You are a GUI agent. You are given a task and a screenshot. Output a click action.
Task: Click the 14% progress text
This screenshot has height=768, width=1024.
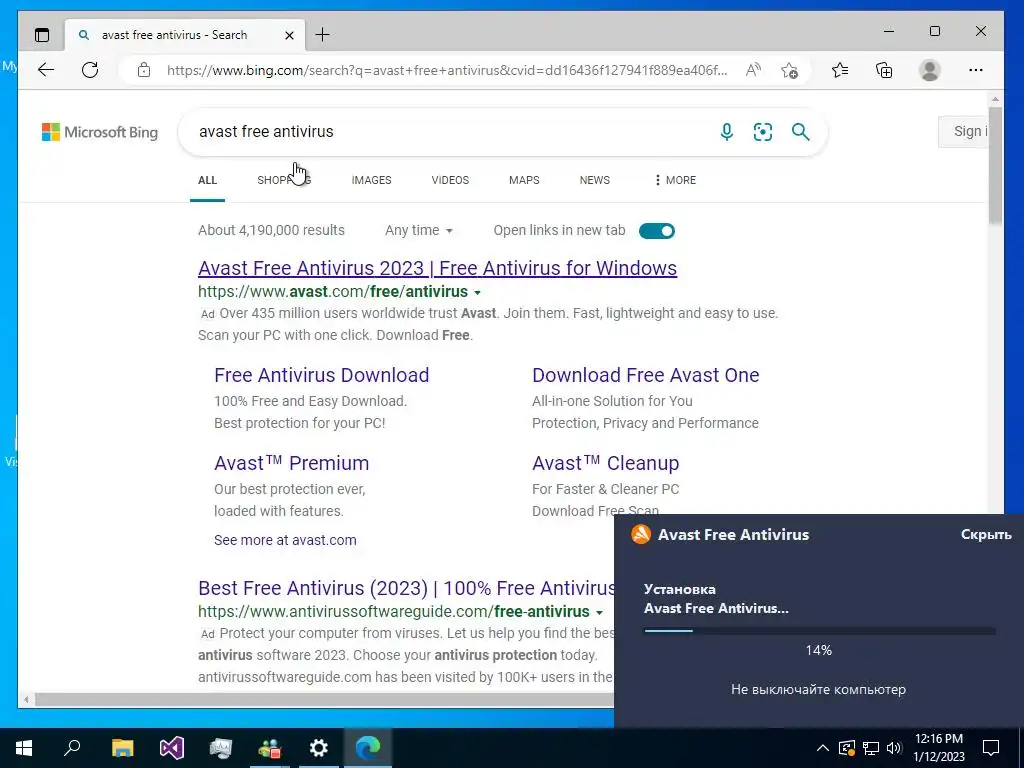(x=819, y=650)
